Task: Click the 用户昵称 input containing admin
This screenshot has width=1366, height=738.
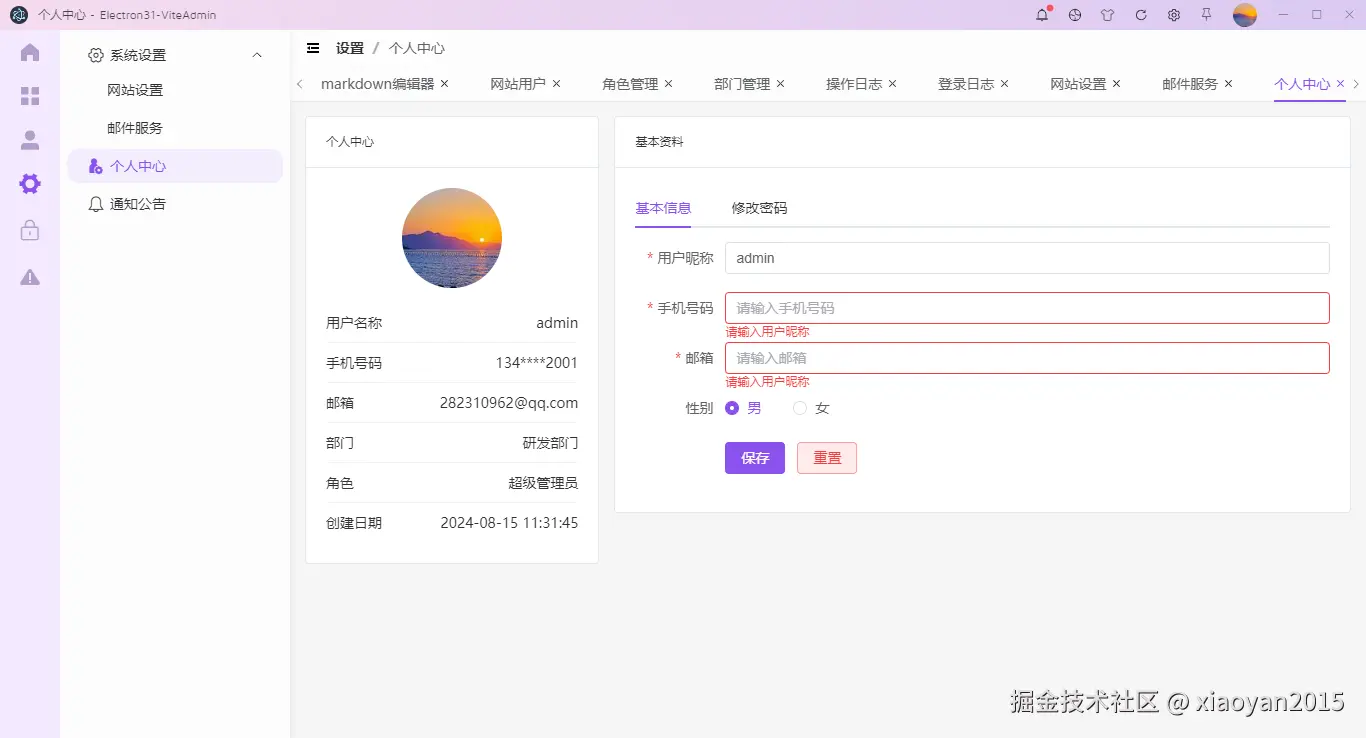Action: [1027, 258]
